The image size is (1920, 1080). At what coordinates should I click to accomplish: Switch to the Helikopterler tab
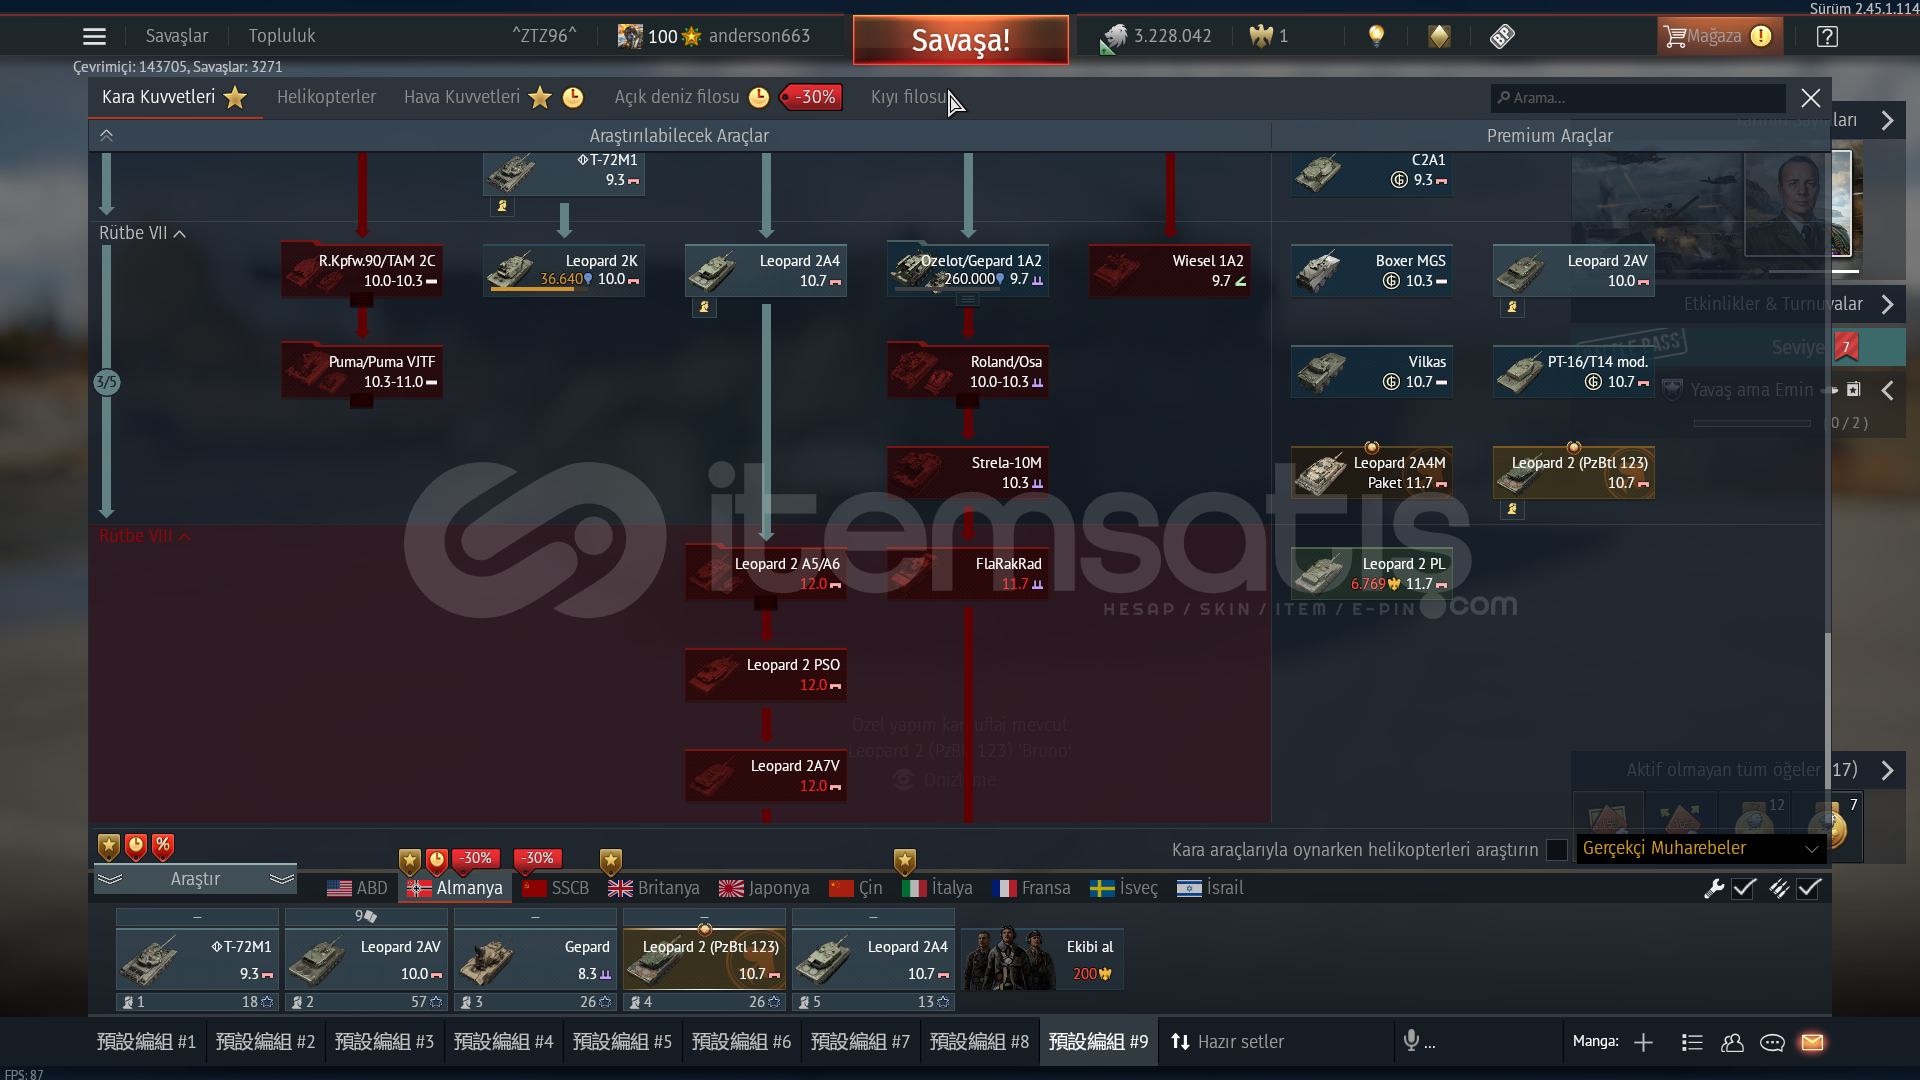[326, 97]
